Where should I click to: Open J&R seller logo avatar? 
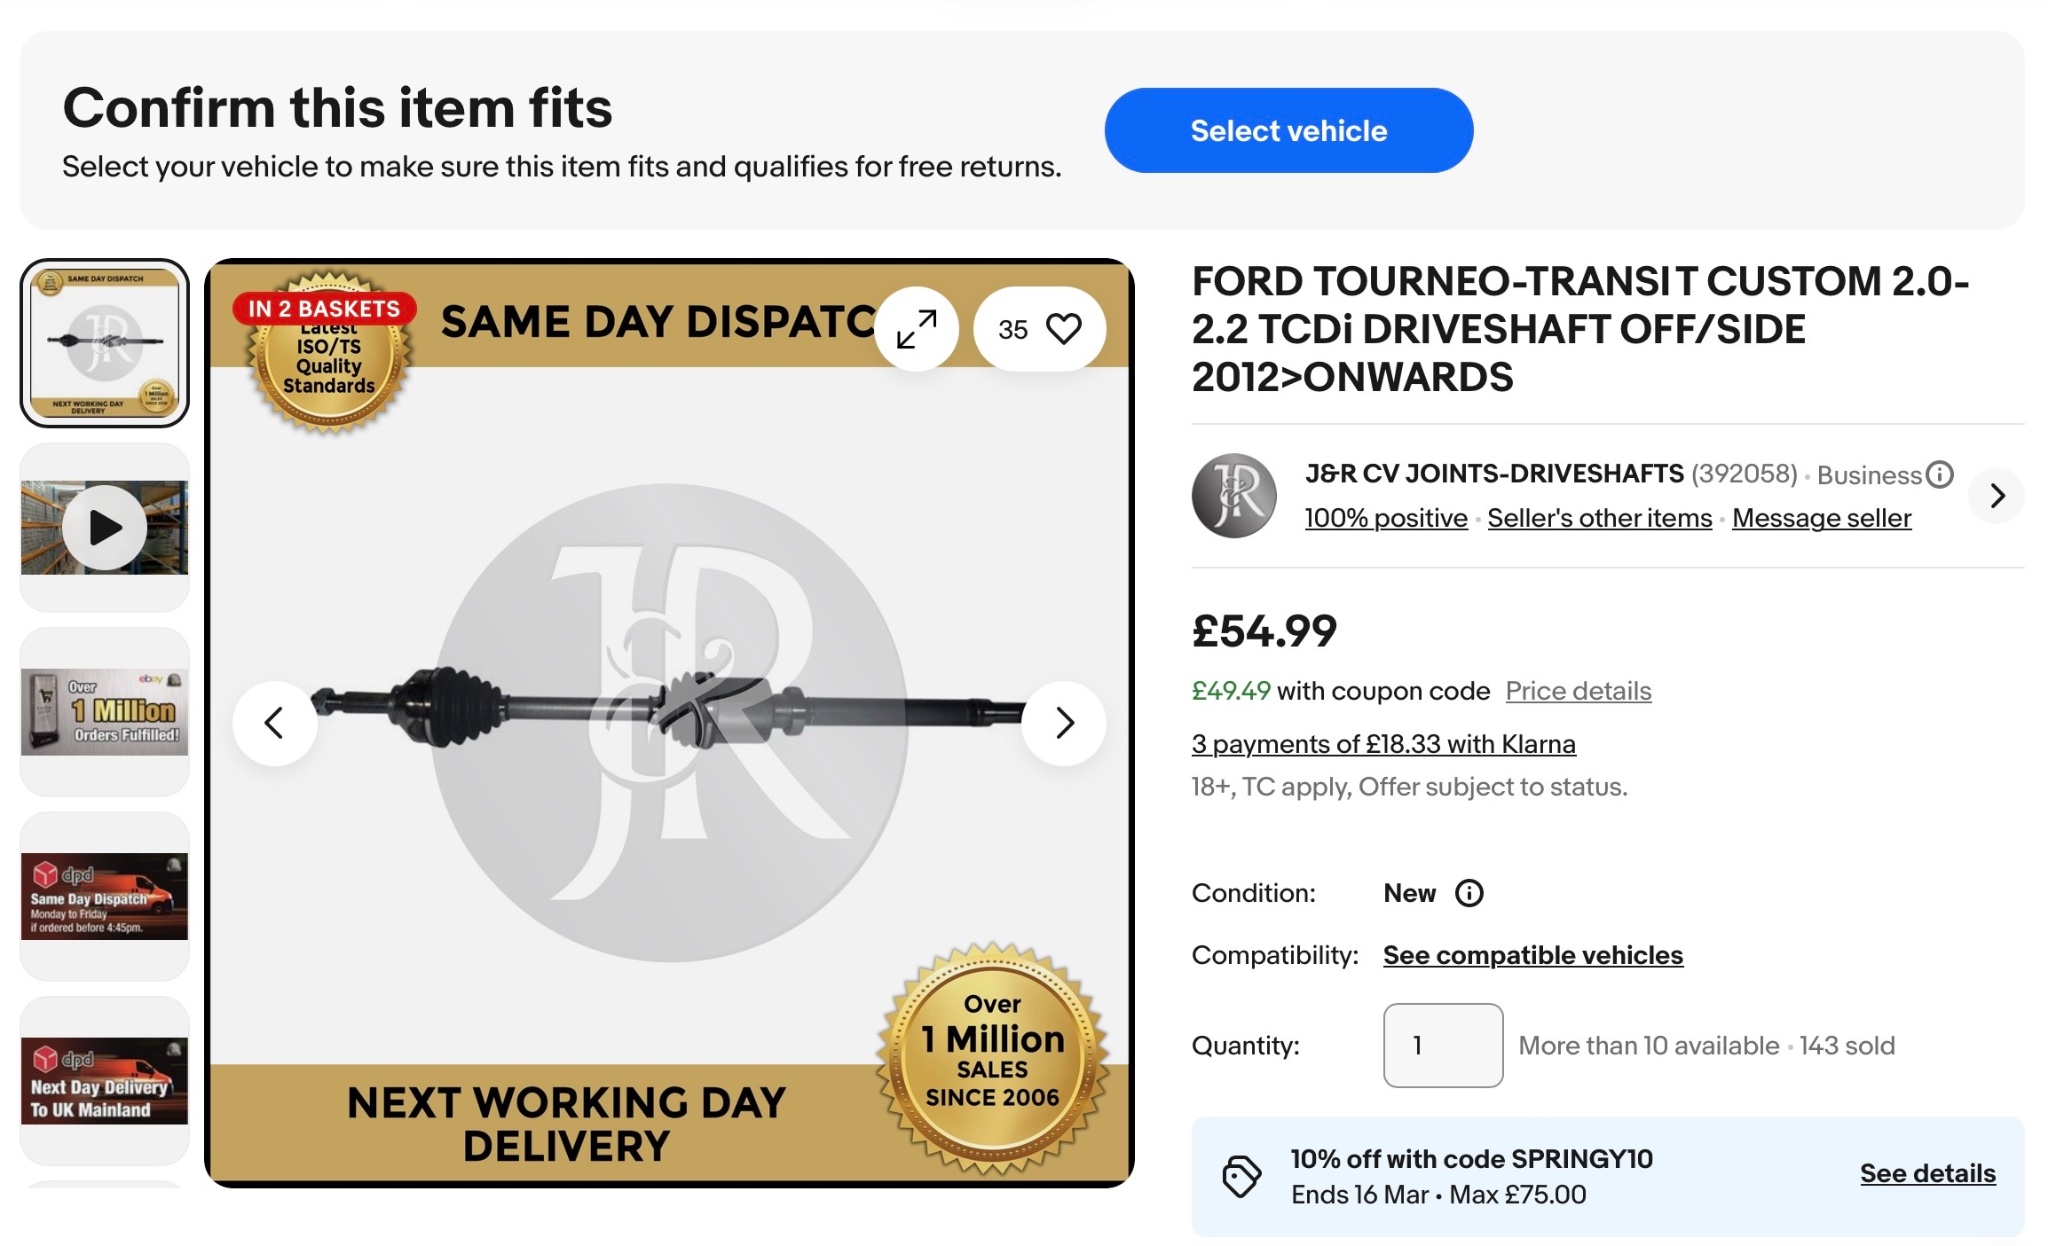pyautogui.click(x=1234, y=496)
